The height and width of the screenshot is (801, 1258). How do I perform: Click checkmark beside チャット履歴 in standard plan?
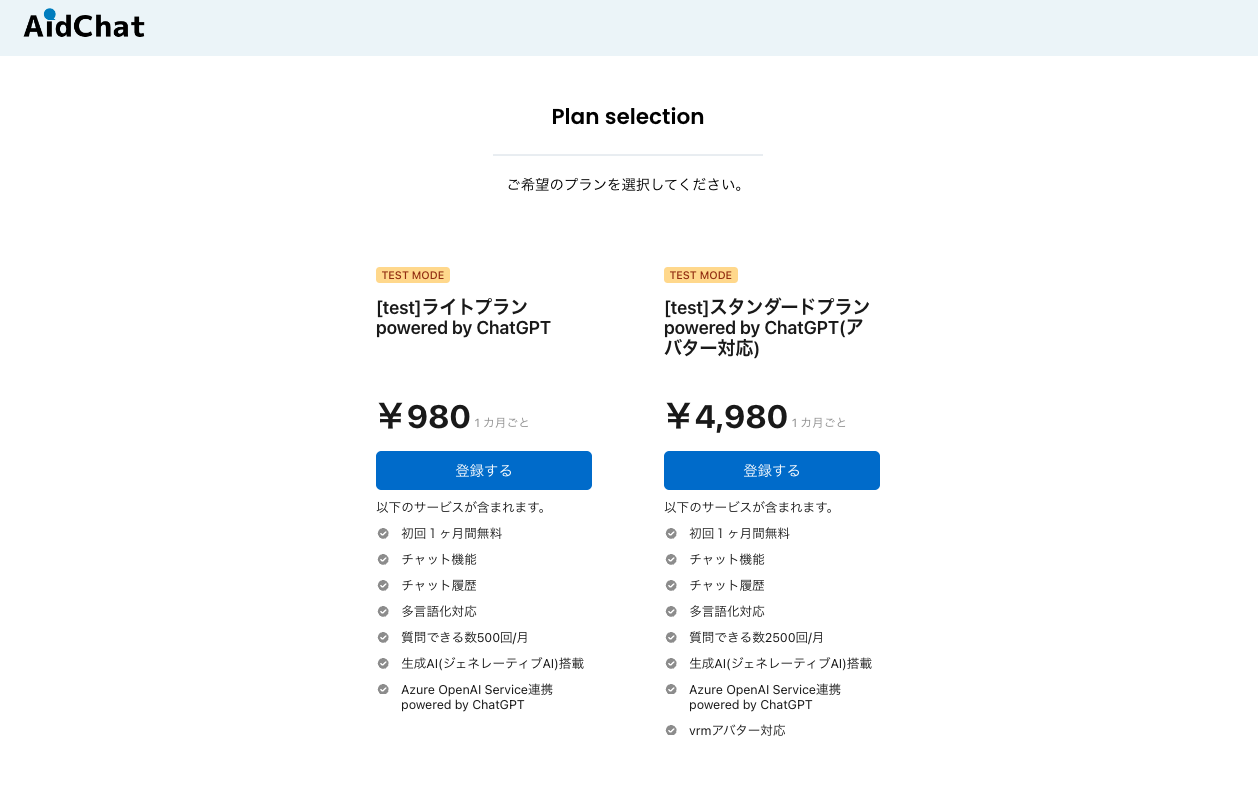671,585
